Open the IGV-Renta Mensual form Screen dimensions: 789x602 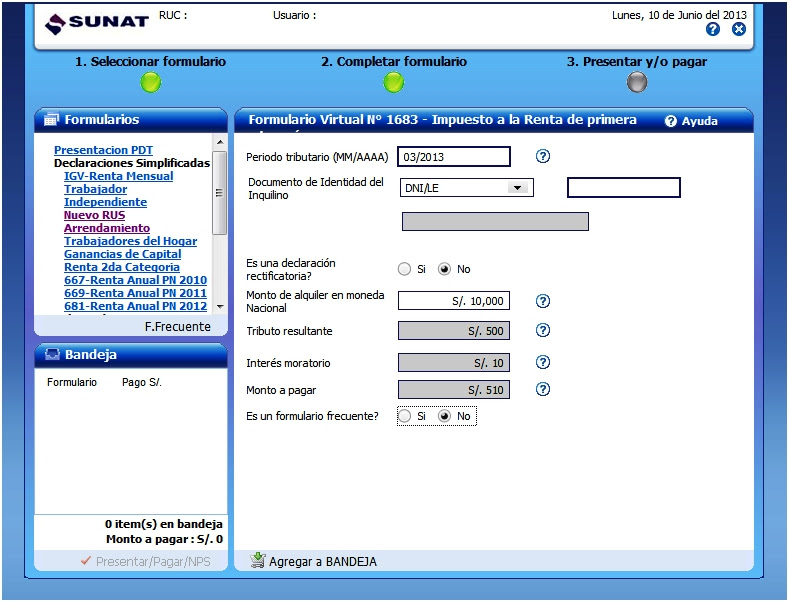(x=118, y=176)
